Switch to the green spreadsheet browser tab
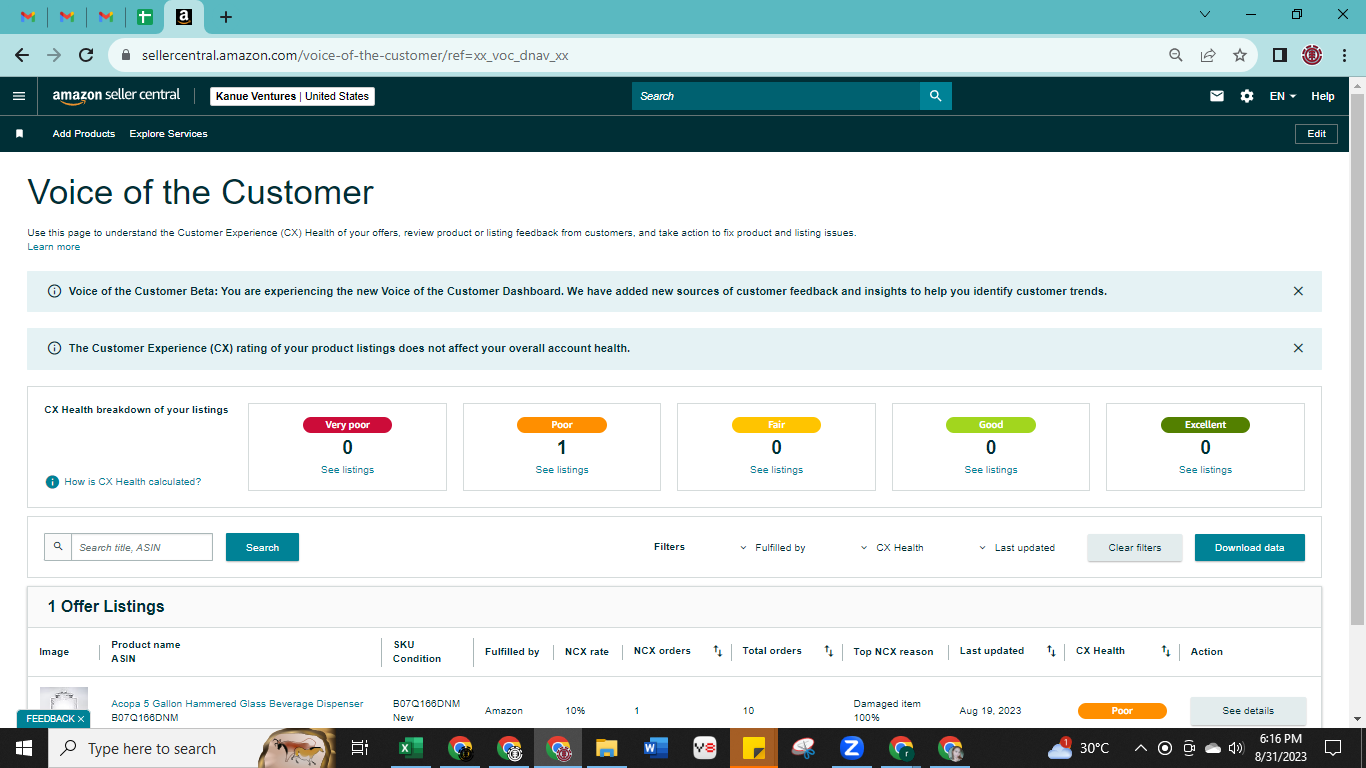 pos(145,17)
